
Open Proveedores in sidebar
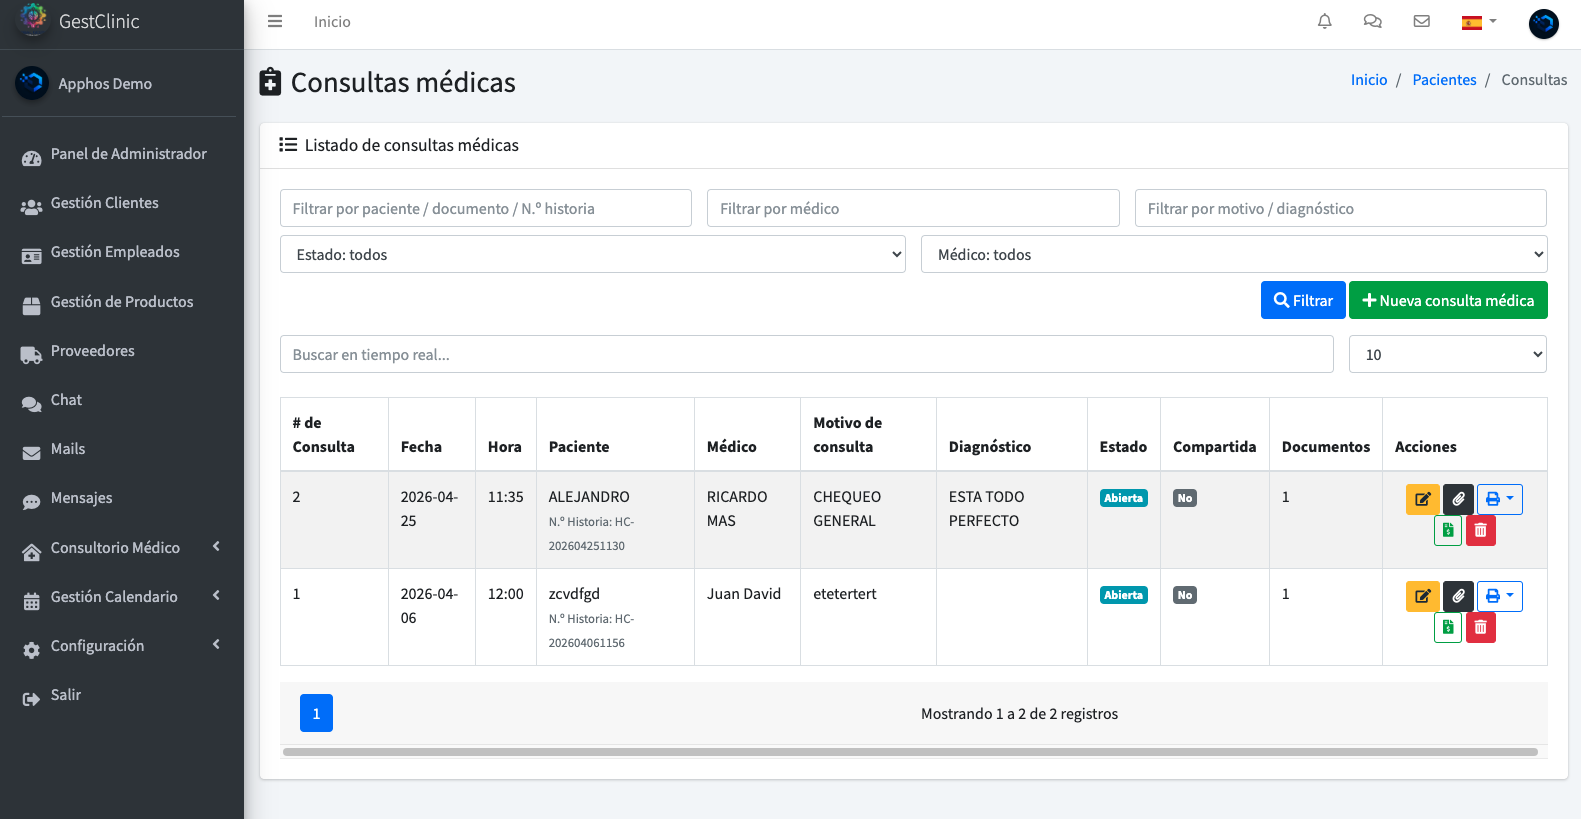[121, 351]
